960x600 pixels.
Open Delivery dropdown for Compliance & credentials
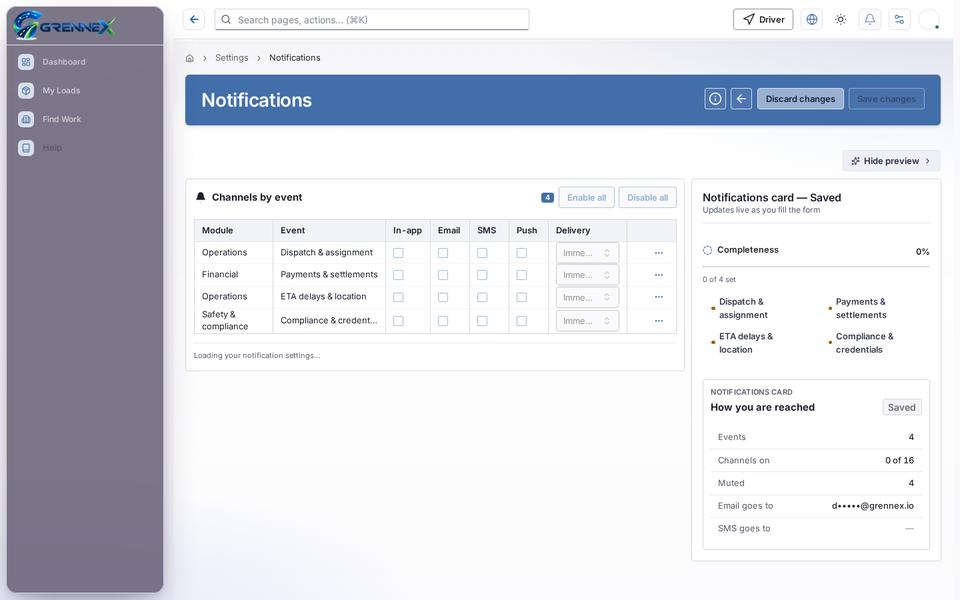click(x=587, y=321)
